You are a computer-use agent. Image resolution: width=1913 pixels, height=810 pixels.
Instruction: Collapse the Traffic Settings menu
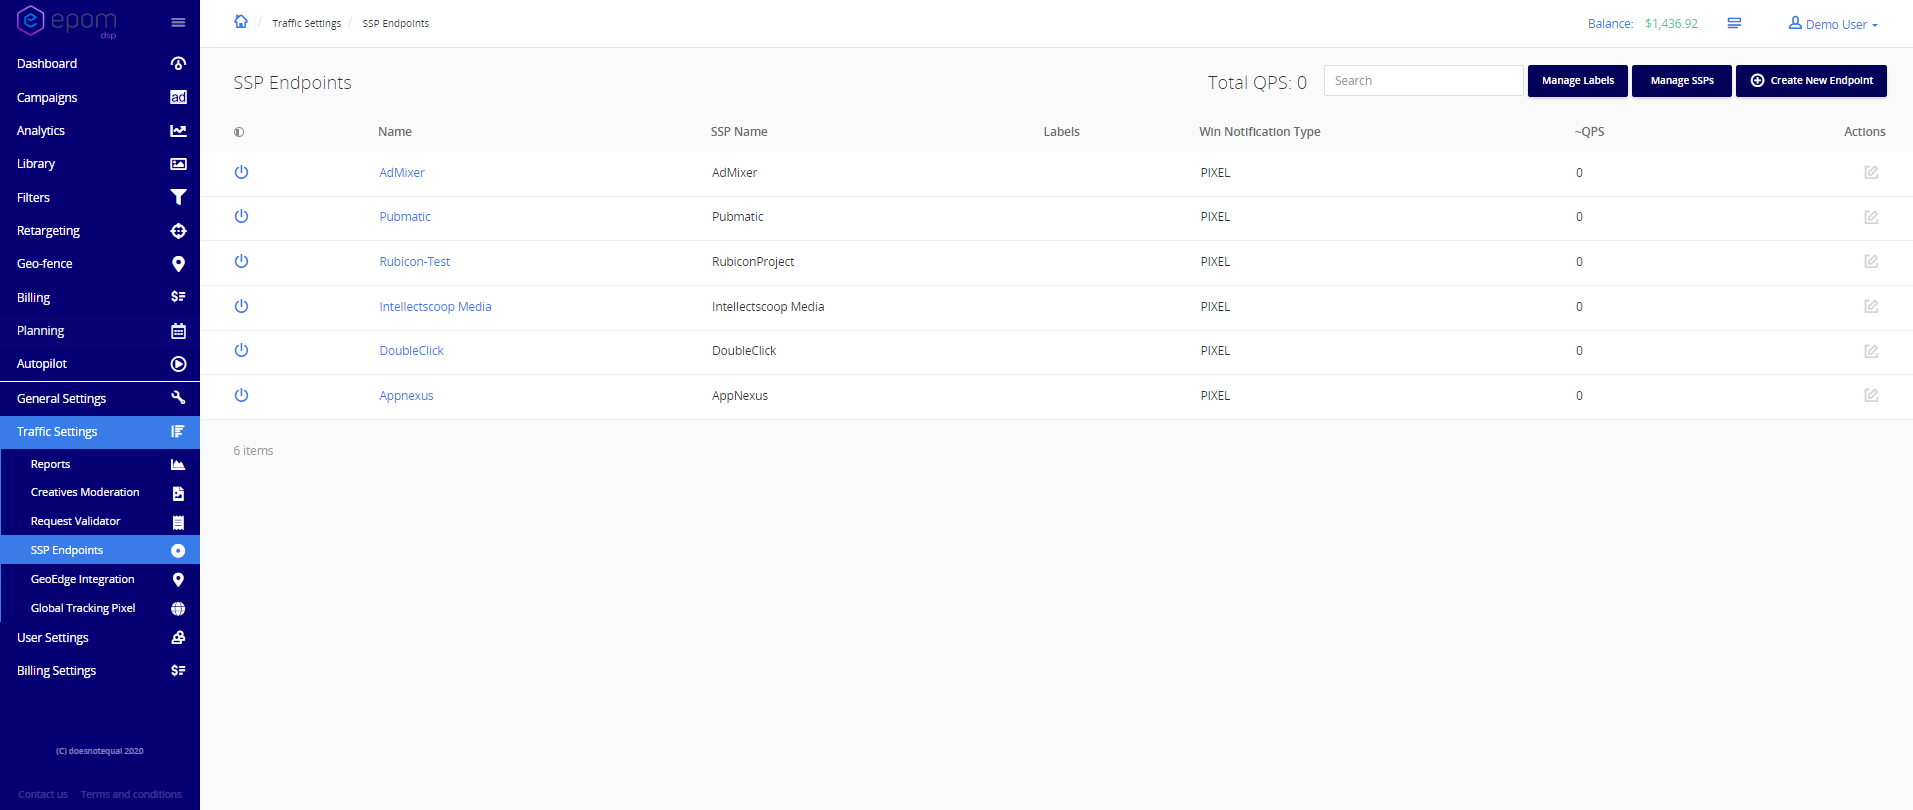pos(100,432)
